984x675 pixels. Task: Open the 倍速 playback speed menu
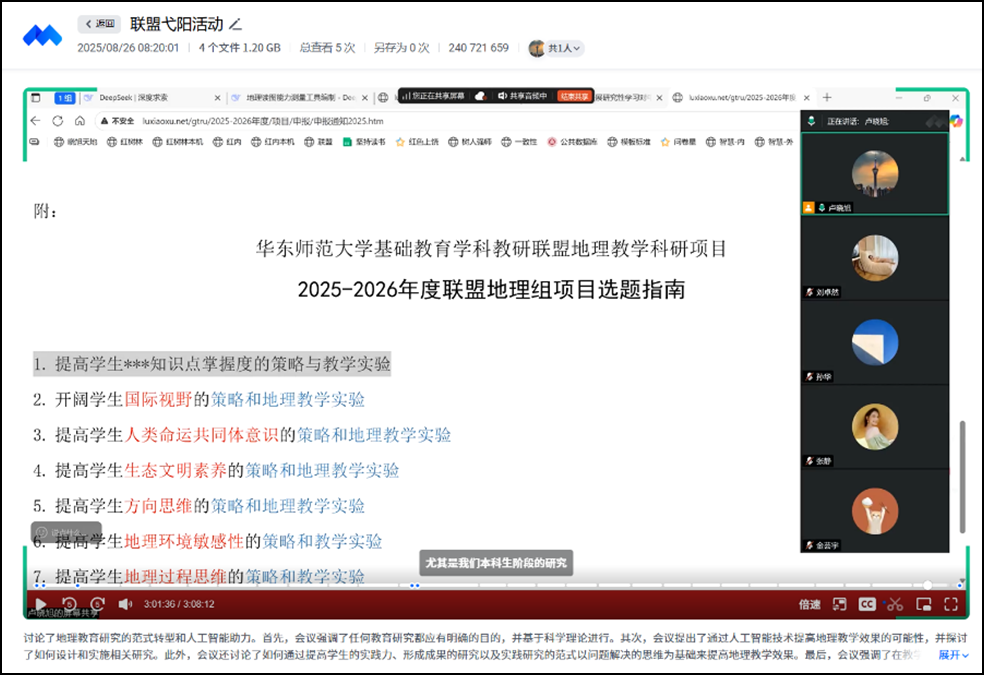809,604
